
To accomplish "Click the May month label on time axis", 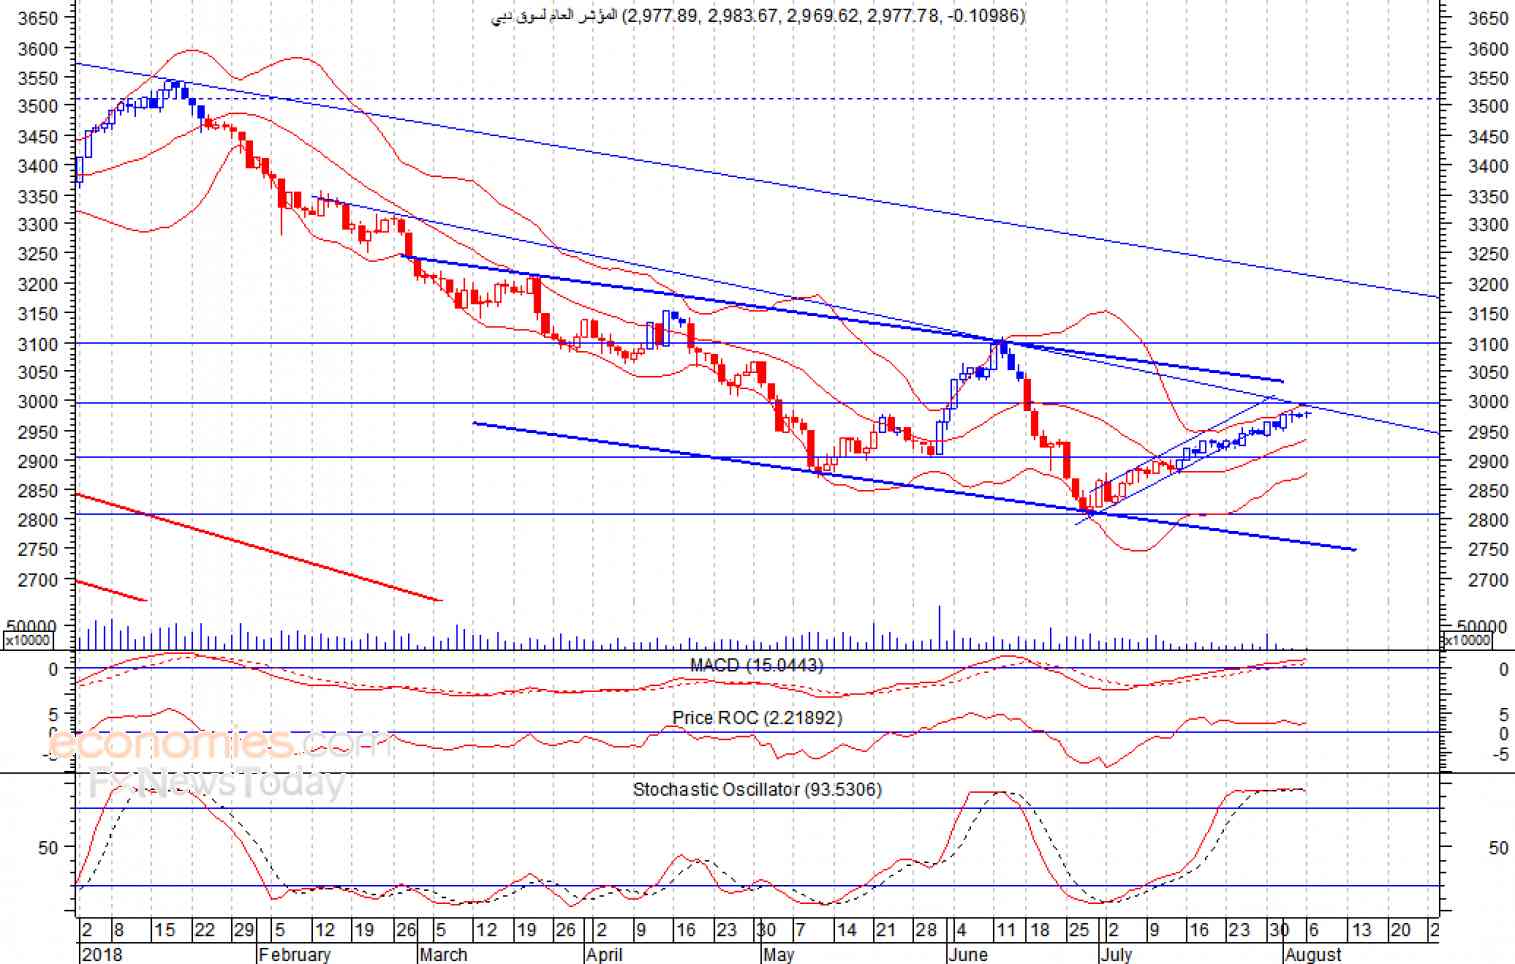I will (x=778, y=954).
